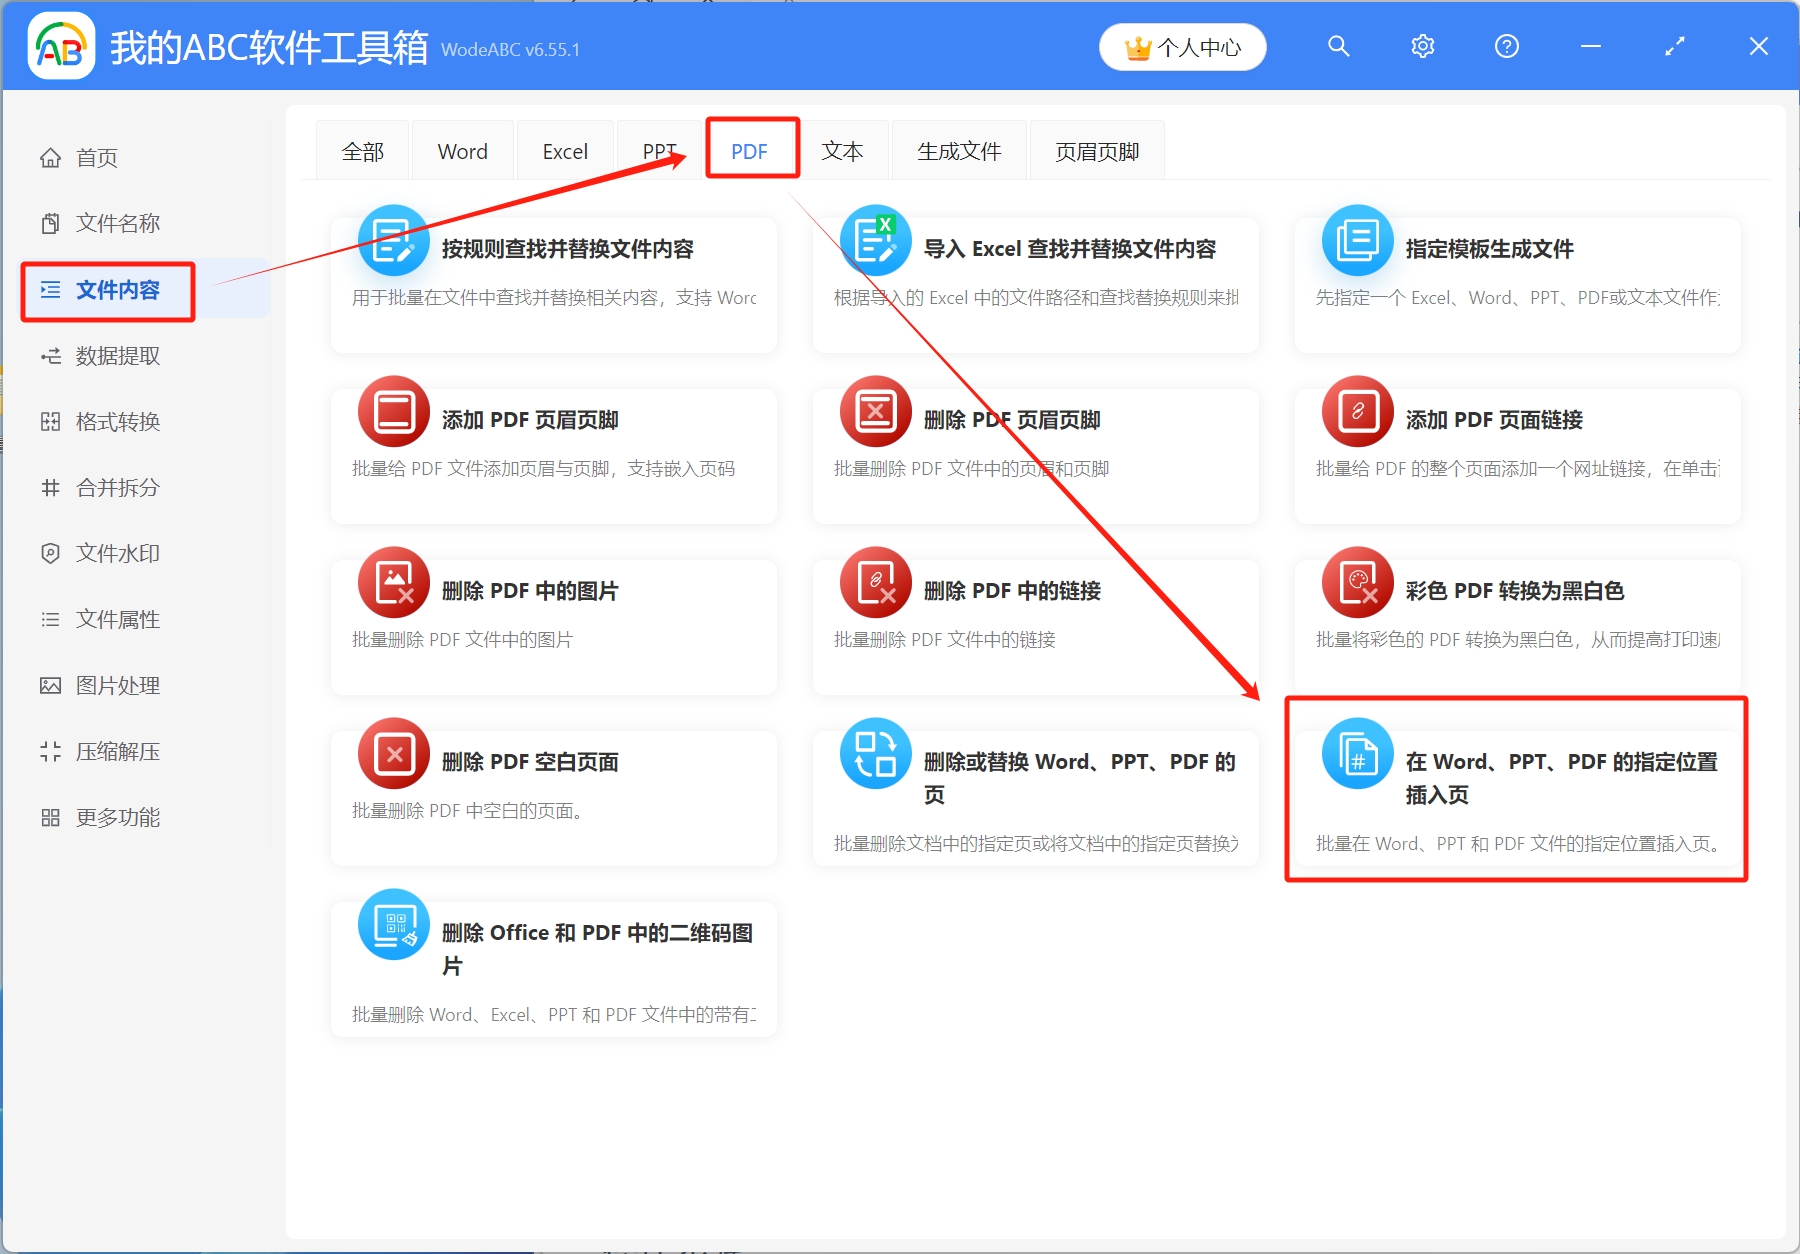The image size is (1800, 1254).
Task: Open the 删除 PDF 空白页面 icon
Action: tap(393, 753)
